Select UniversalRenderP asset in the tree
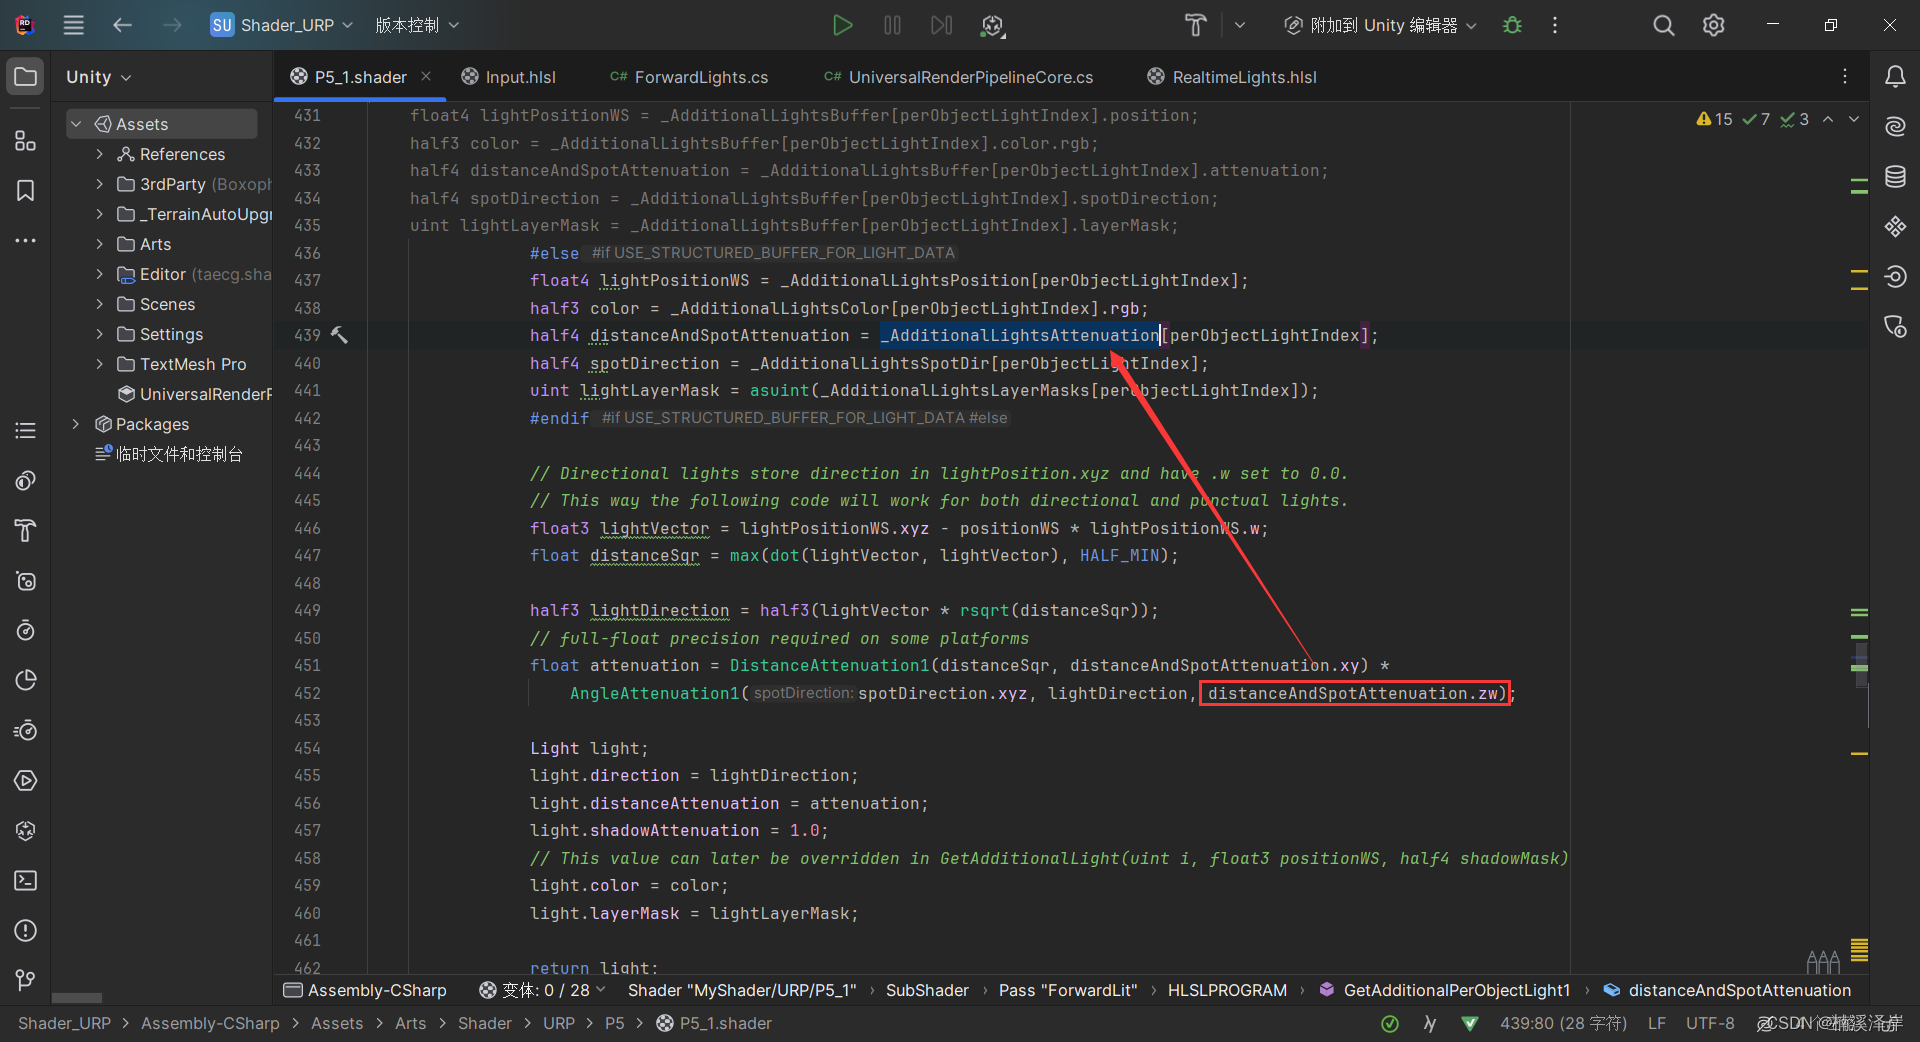1920x1042 pixels. tap(194, 394)
